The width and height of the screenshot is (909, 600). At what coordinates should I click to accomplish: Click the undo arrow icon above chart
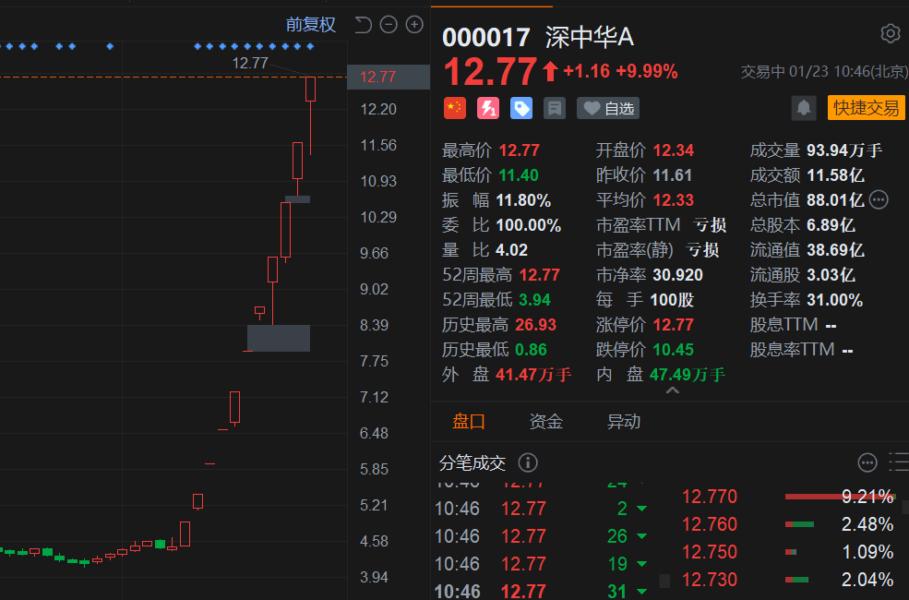(x=363, y=25)
